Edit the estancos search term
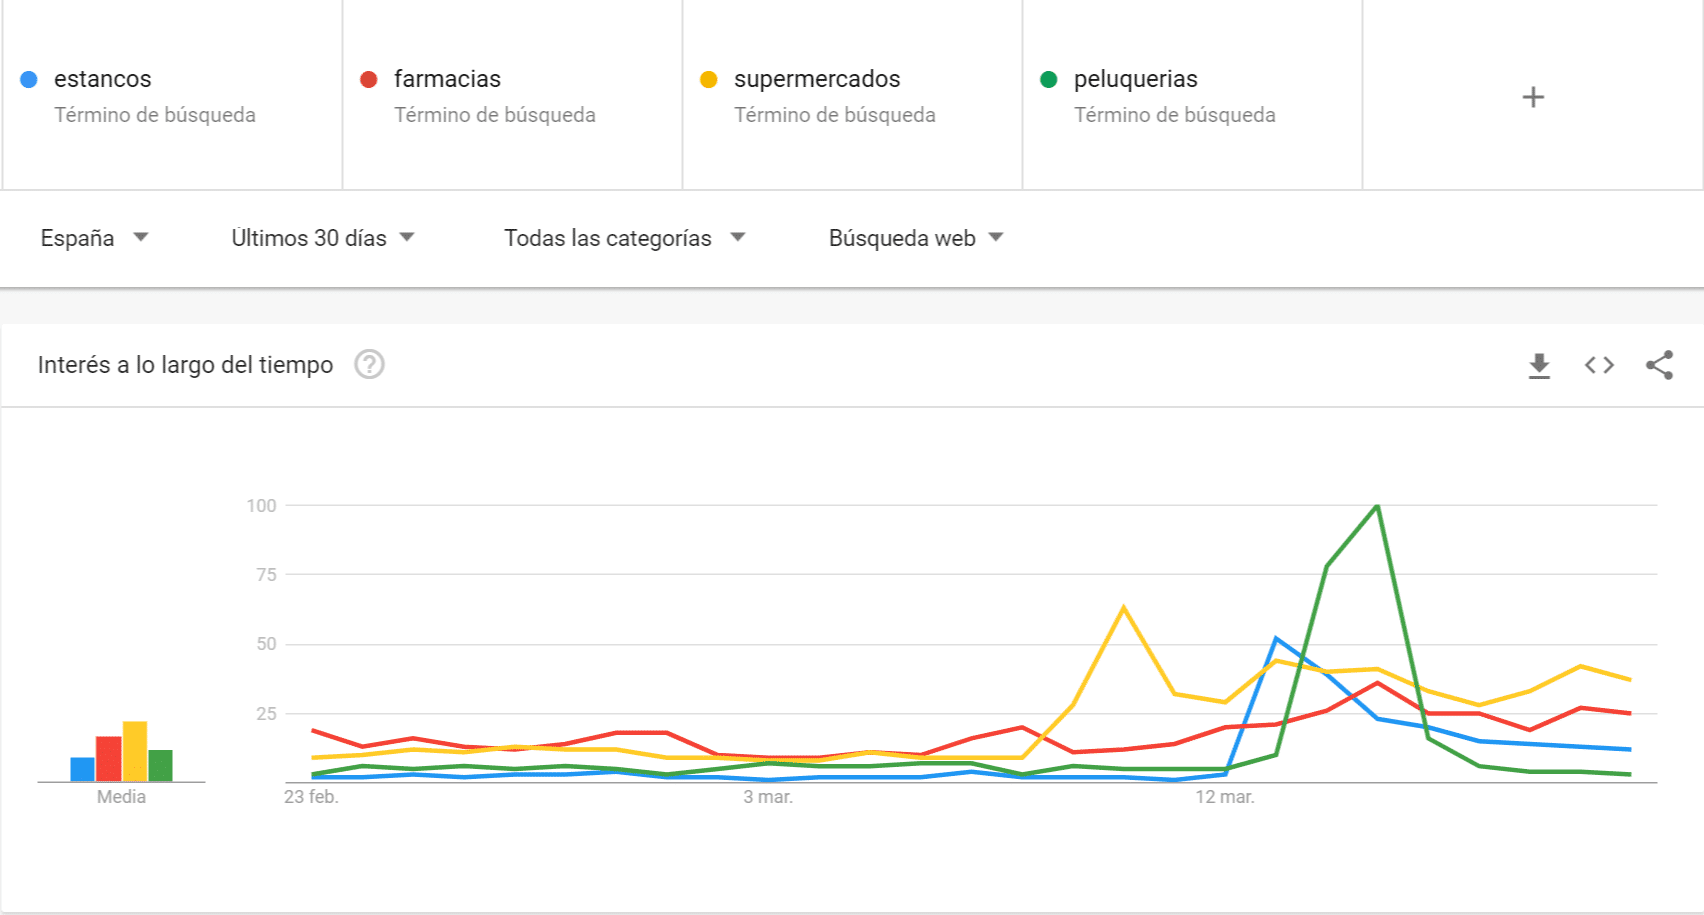1704x915 pixels. click(103, 79)
